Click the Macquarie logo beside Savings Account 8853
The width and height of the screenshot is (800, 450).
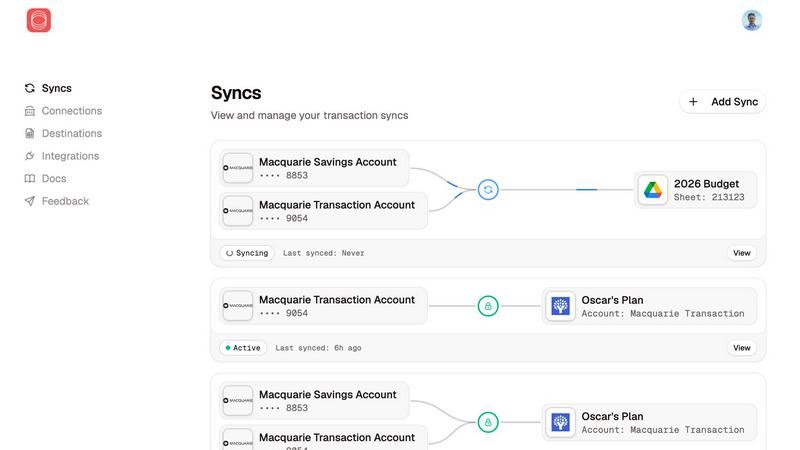coord(238,168)
